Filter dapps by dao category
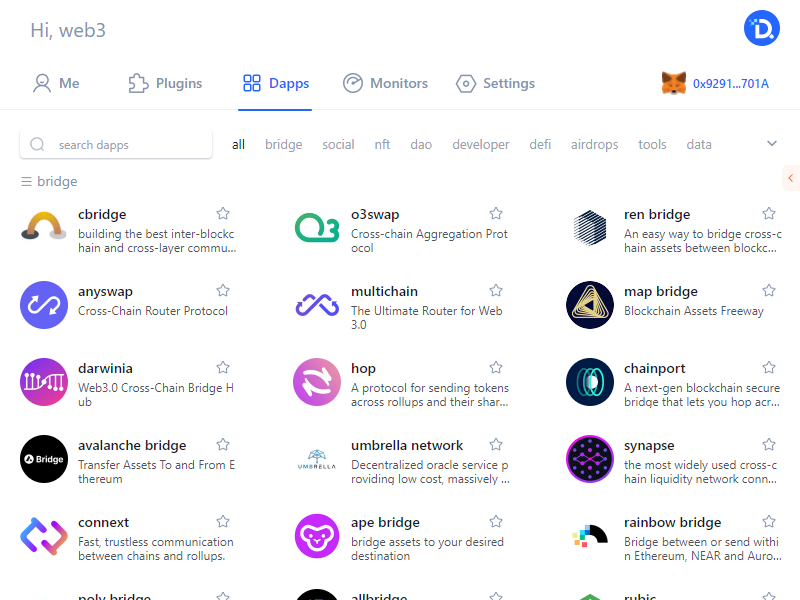The height and width of the screenshot is (600, 800). 421,144
